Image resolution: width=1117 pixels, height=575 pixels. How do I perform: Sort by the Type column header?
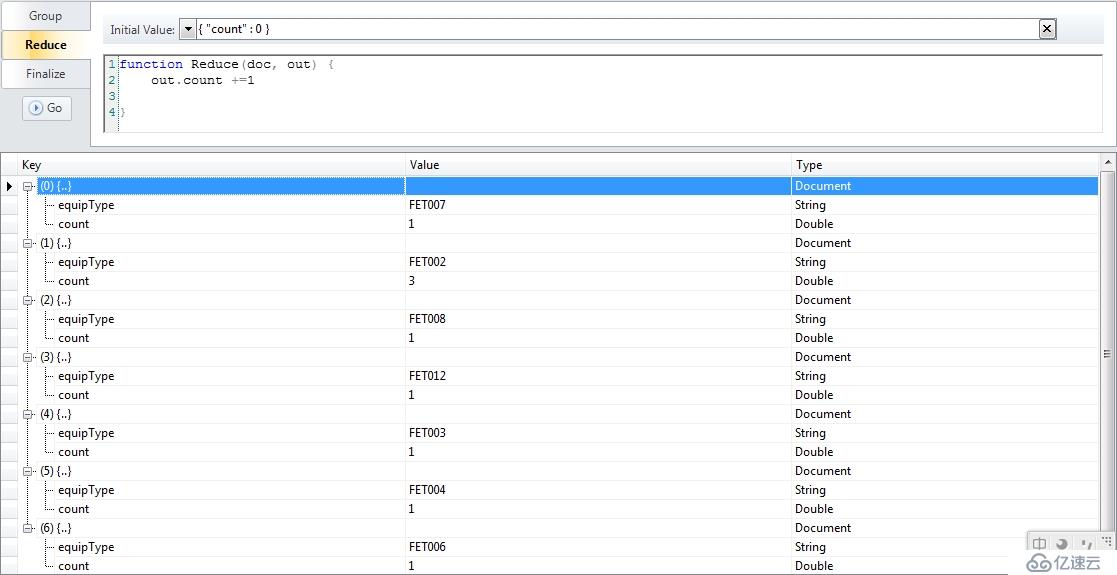(945, 165)
